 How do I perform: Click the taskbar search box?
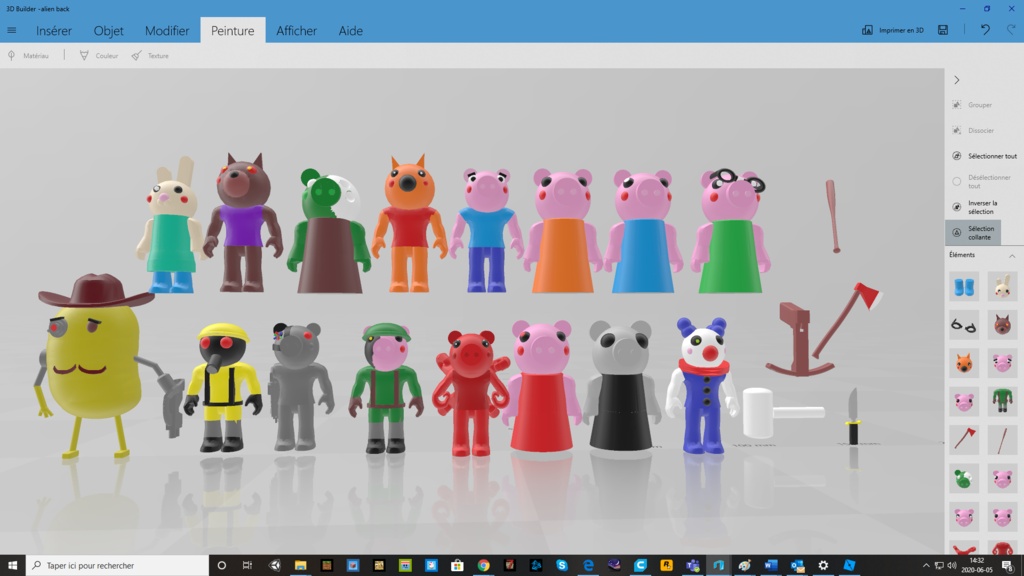[118, 565]
